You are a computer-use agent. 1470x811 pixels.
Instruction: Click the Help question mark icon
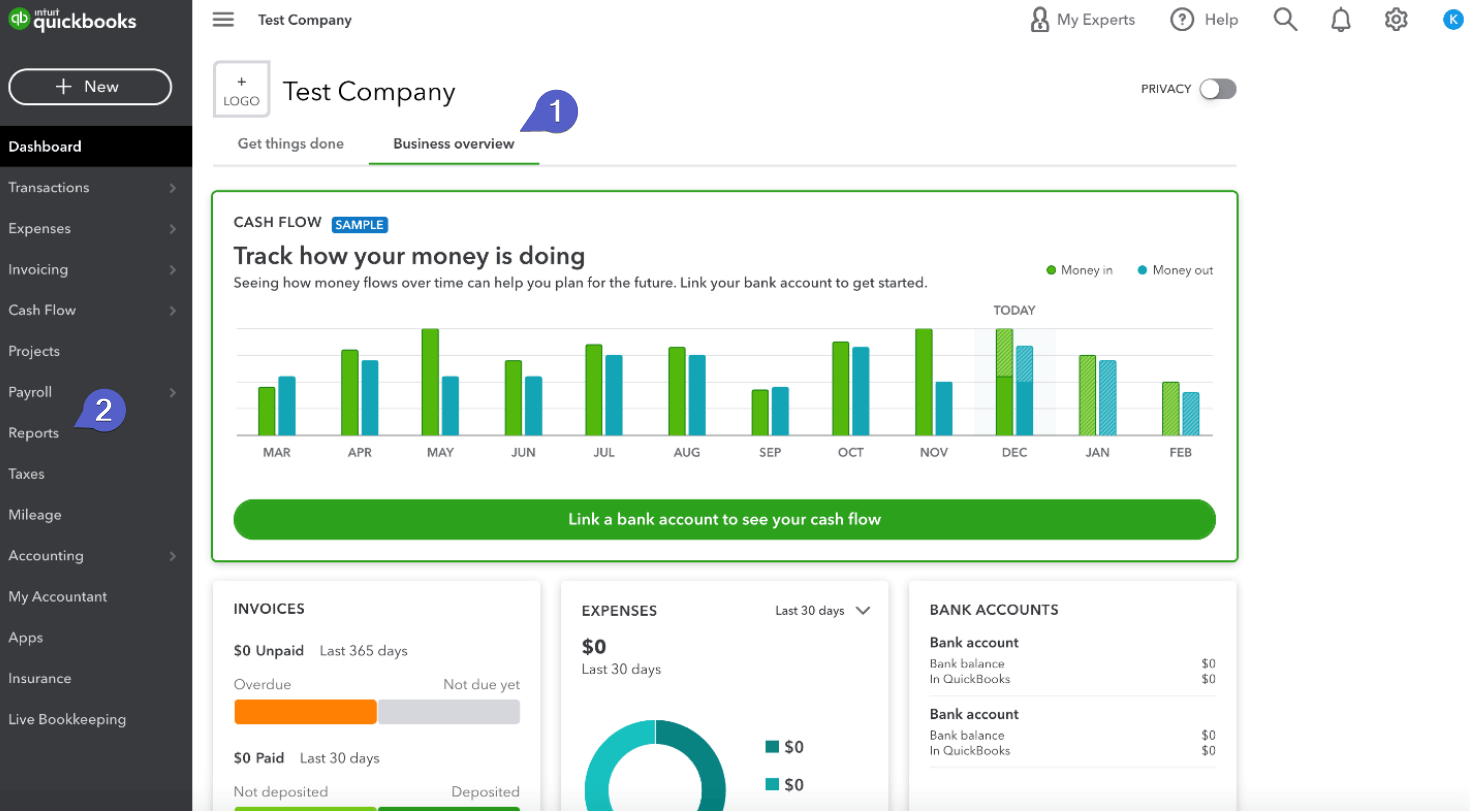pos(1182,20)
